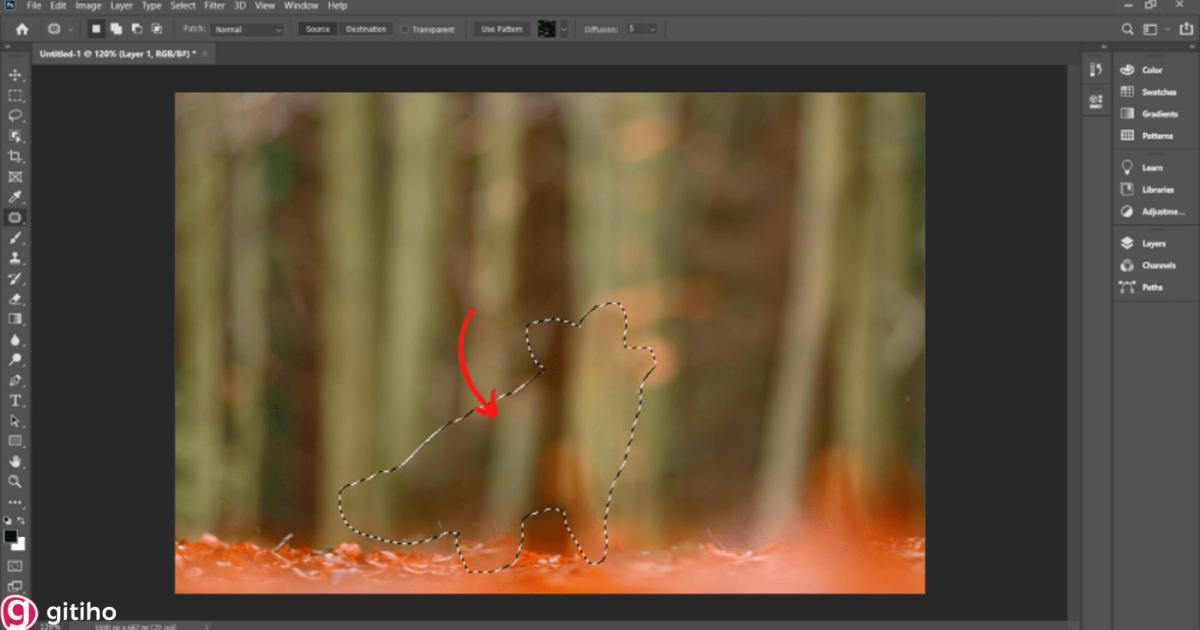
Task: Enable the Transparent checkbox
Action: click(405, 29)
